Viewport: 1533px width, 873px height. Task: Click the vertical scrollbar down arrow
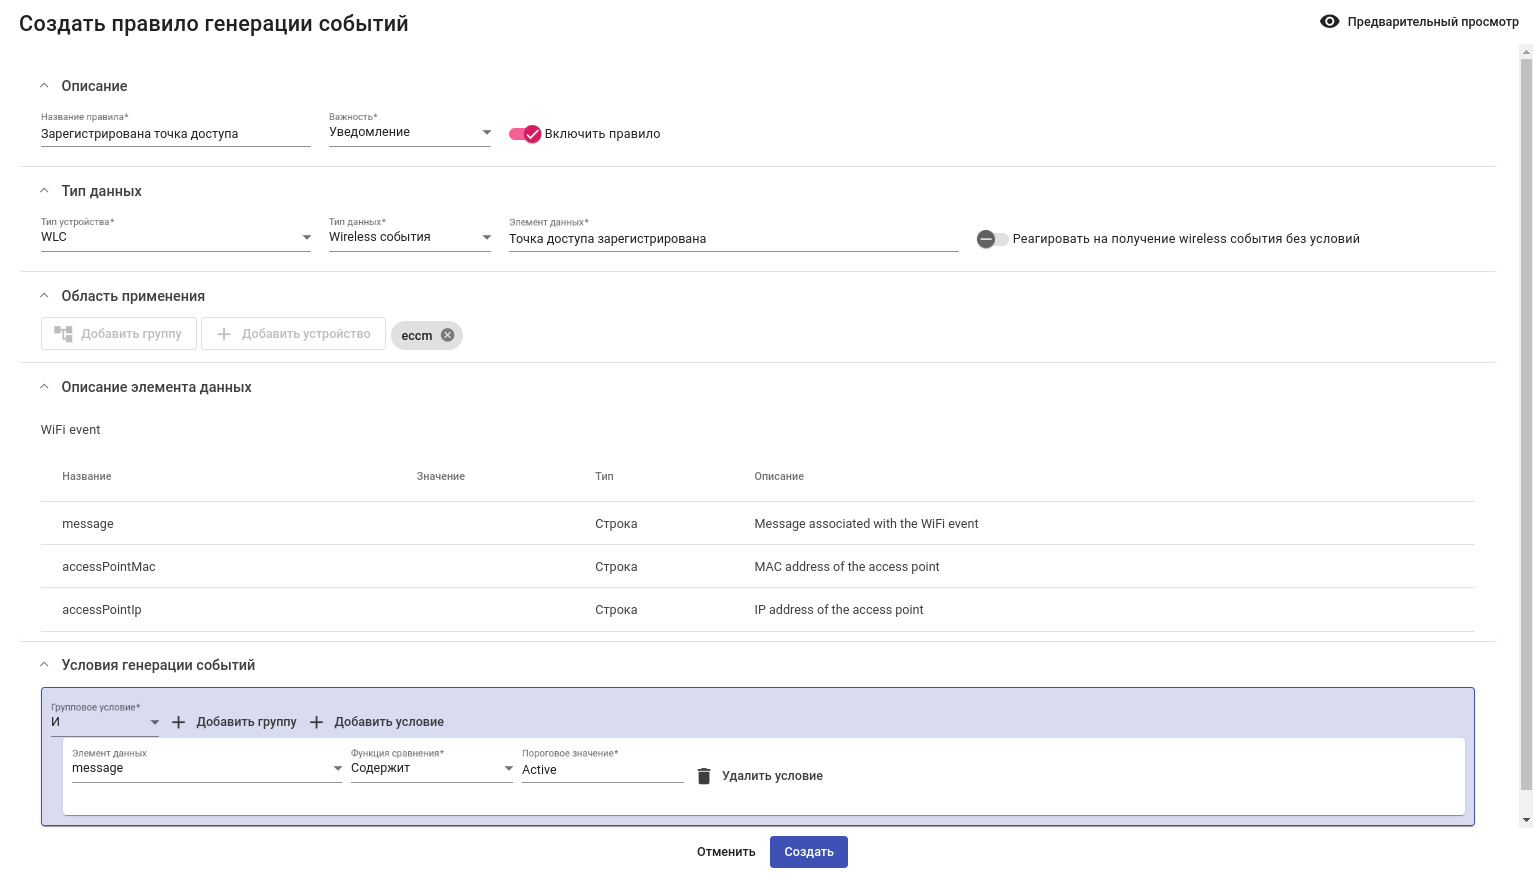click(x=1526, y=820)
